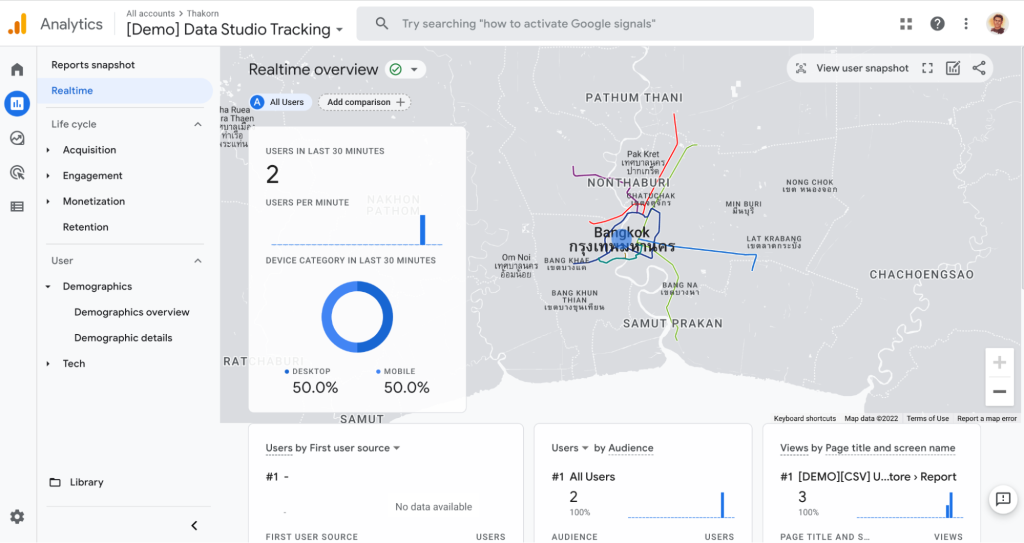Open Reports snapshot
Image resolution: width=1024 pixels, height=543 pixels.
pyautogui.click(x=93, y=65)
